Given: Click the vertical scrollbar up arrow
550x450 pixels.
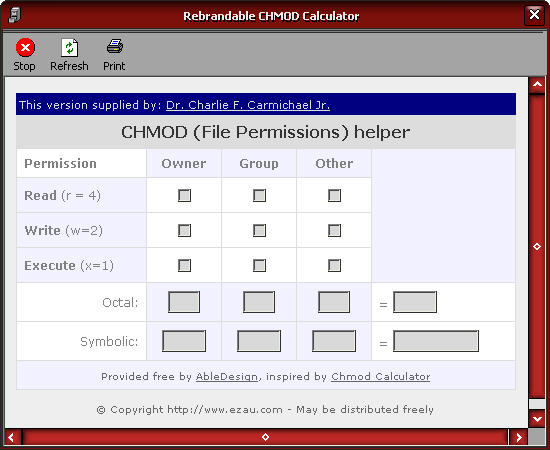Looking at the screenshot, I should click(537, 85).
